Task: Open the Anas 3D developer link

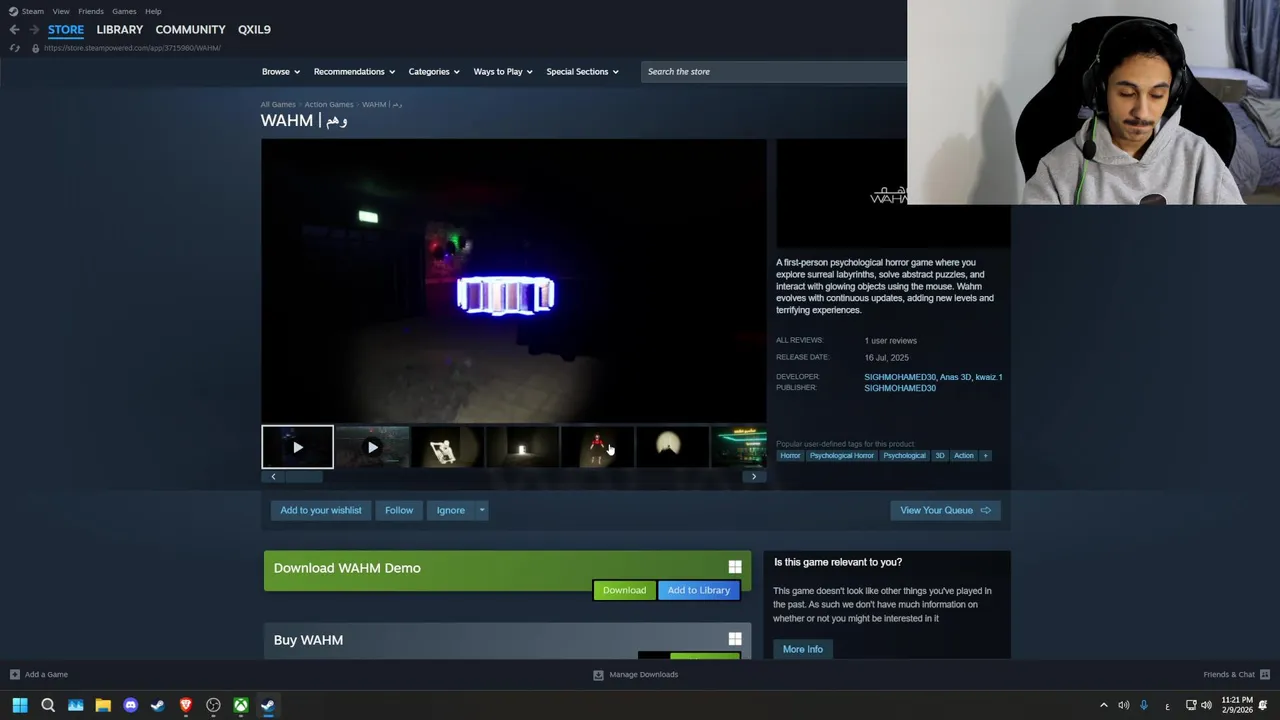Action: [x=955, y=377]
